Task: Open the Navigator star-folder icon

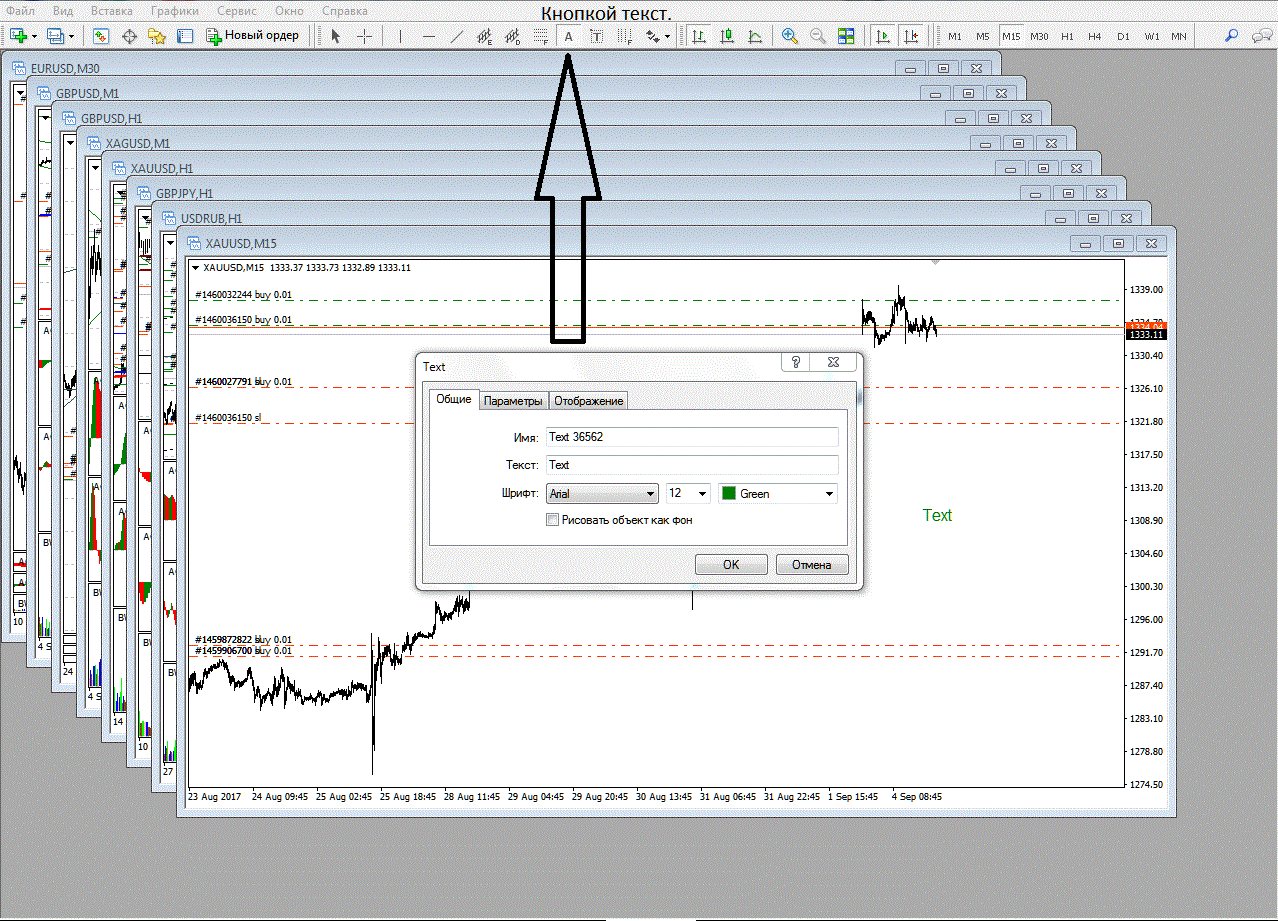Action: 157,36
